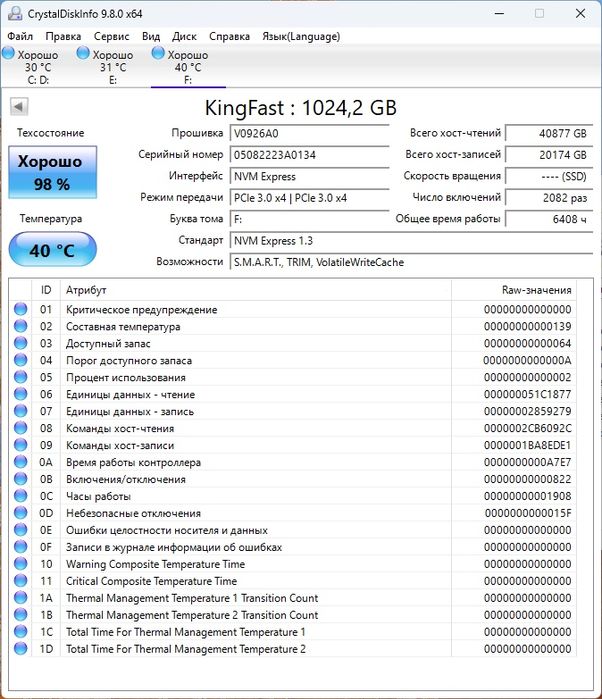Screen dimensions: 602x699
Task: Select Total Time For Thermal Management Temperature 1
Action: point(293,632)
